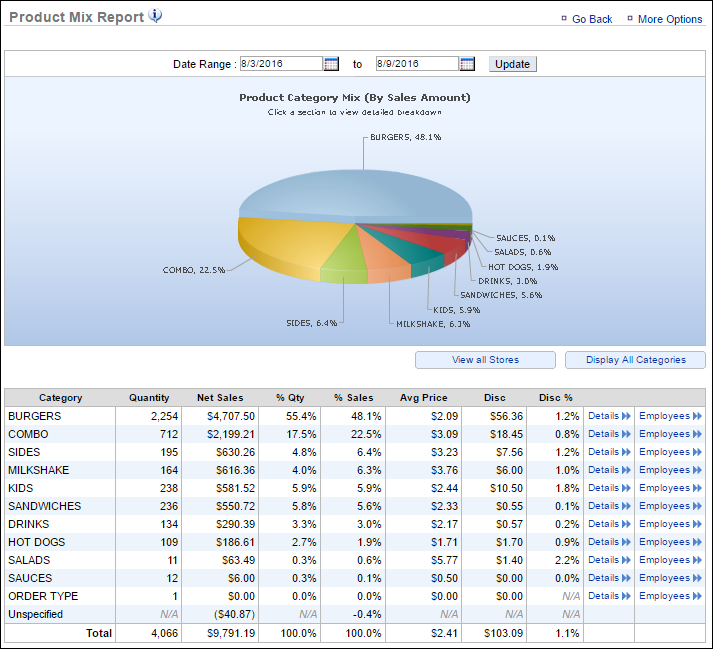Viewport: 713px width, 649px height.
Task: Open Employees for ORDER TYPE row
Action: 670,596
